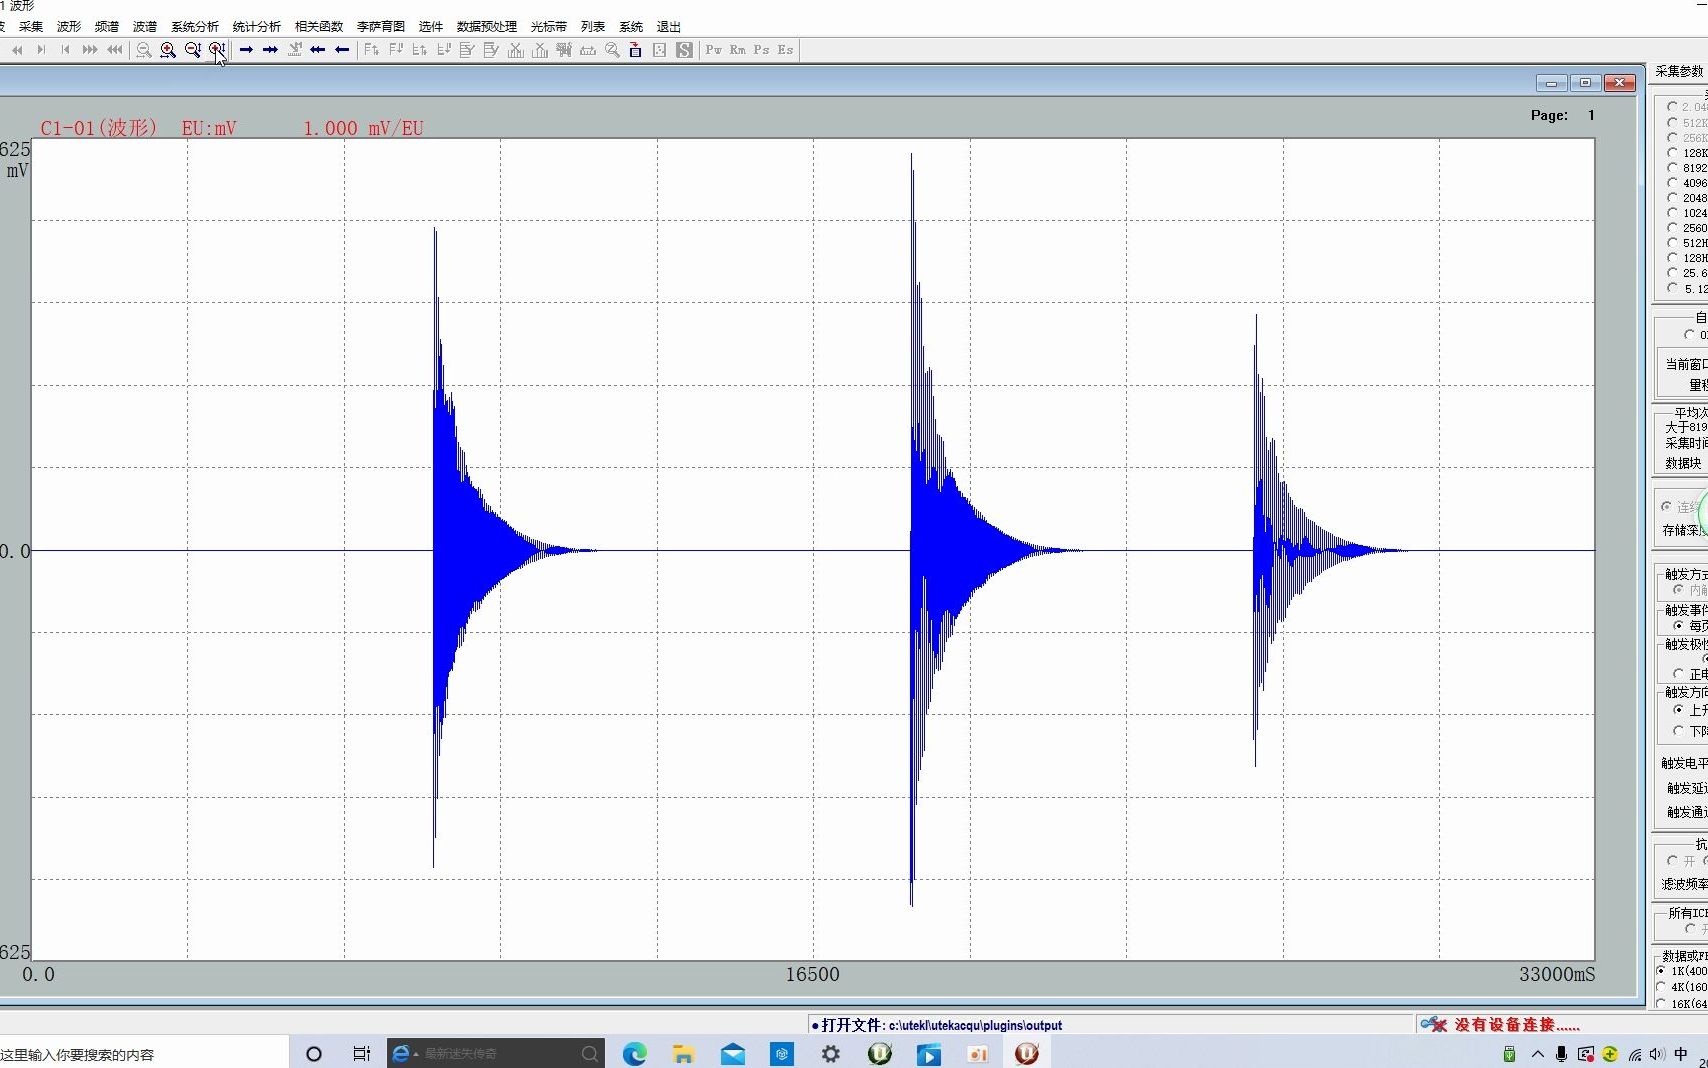Click the rewind double-left arrow toolbar icon
This screenshot has width=1708, height=1068.
click(17, 49)
